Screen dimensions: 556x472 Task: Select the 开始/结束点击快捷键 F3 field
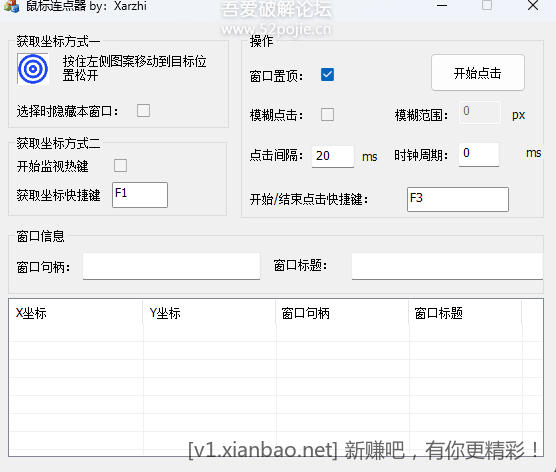coord(457,199)
